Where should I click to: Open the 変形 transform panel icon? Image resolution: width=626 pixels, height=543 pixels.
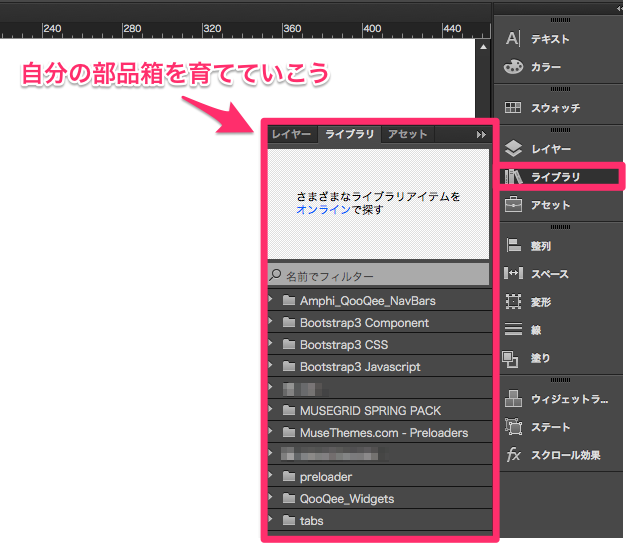point(513,301)
